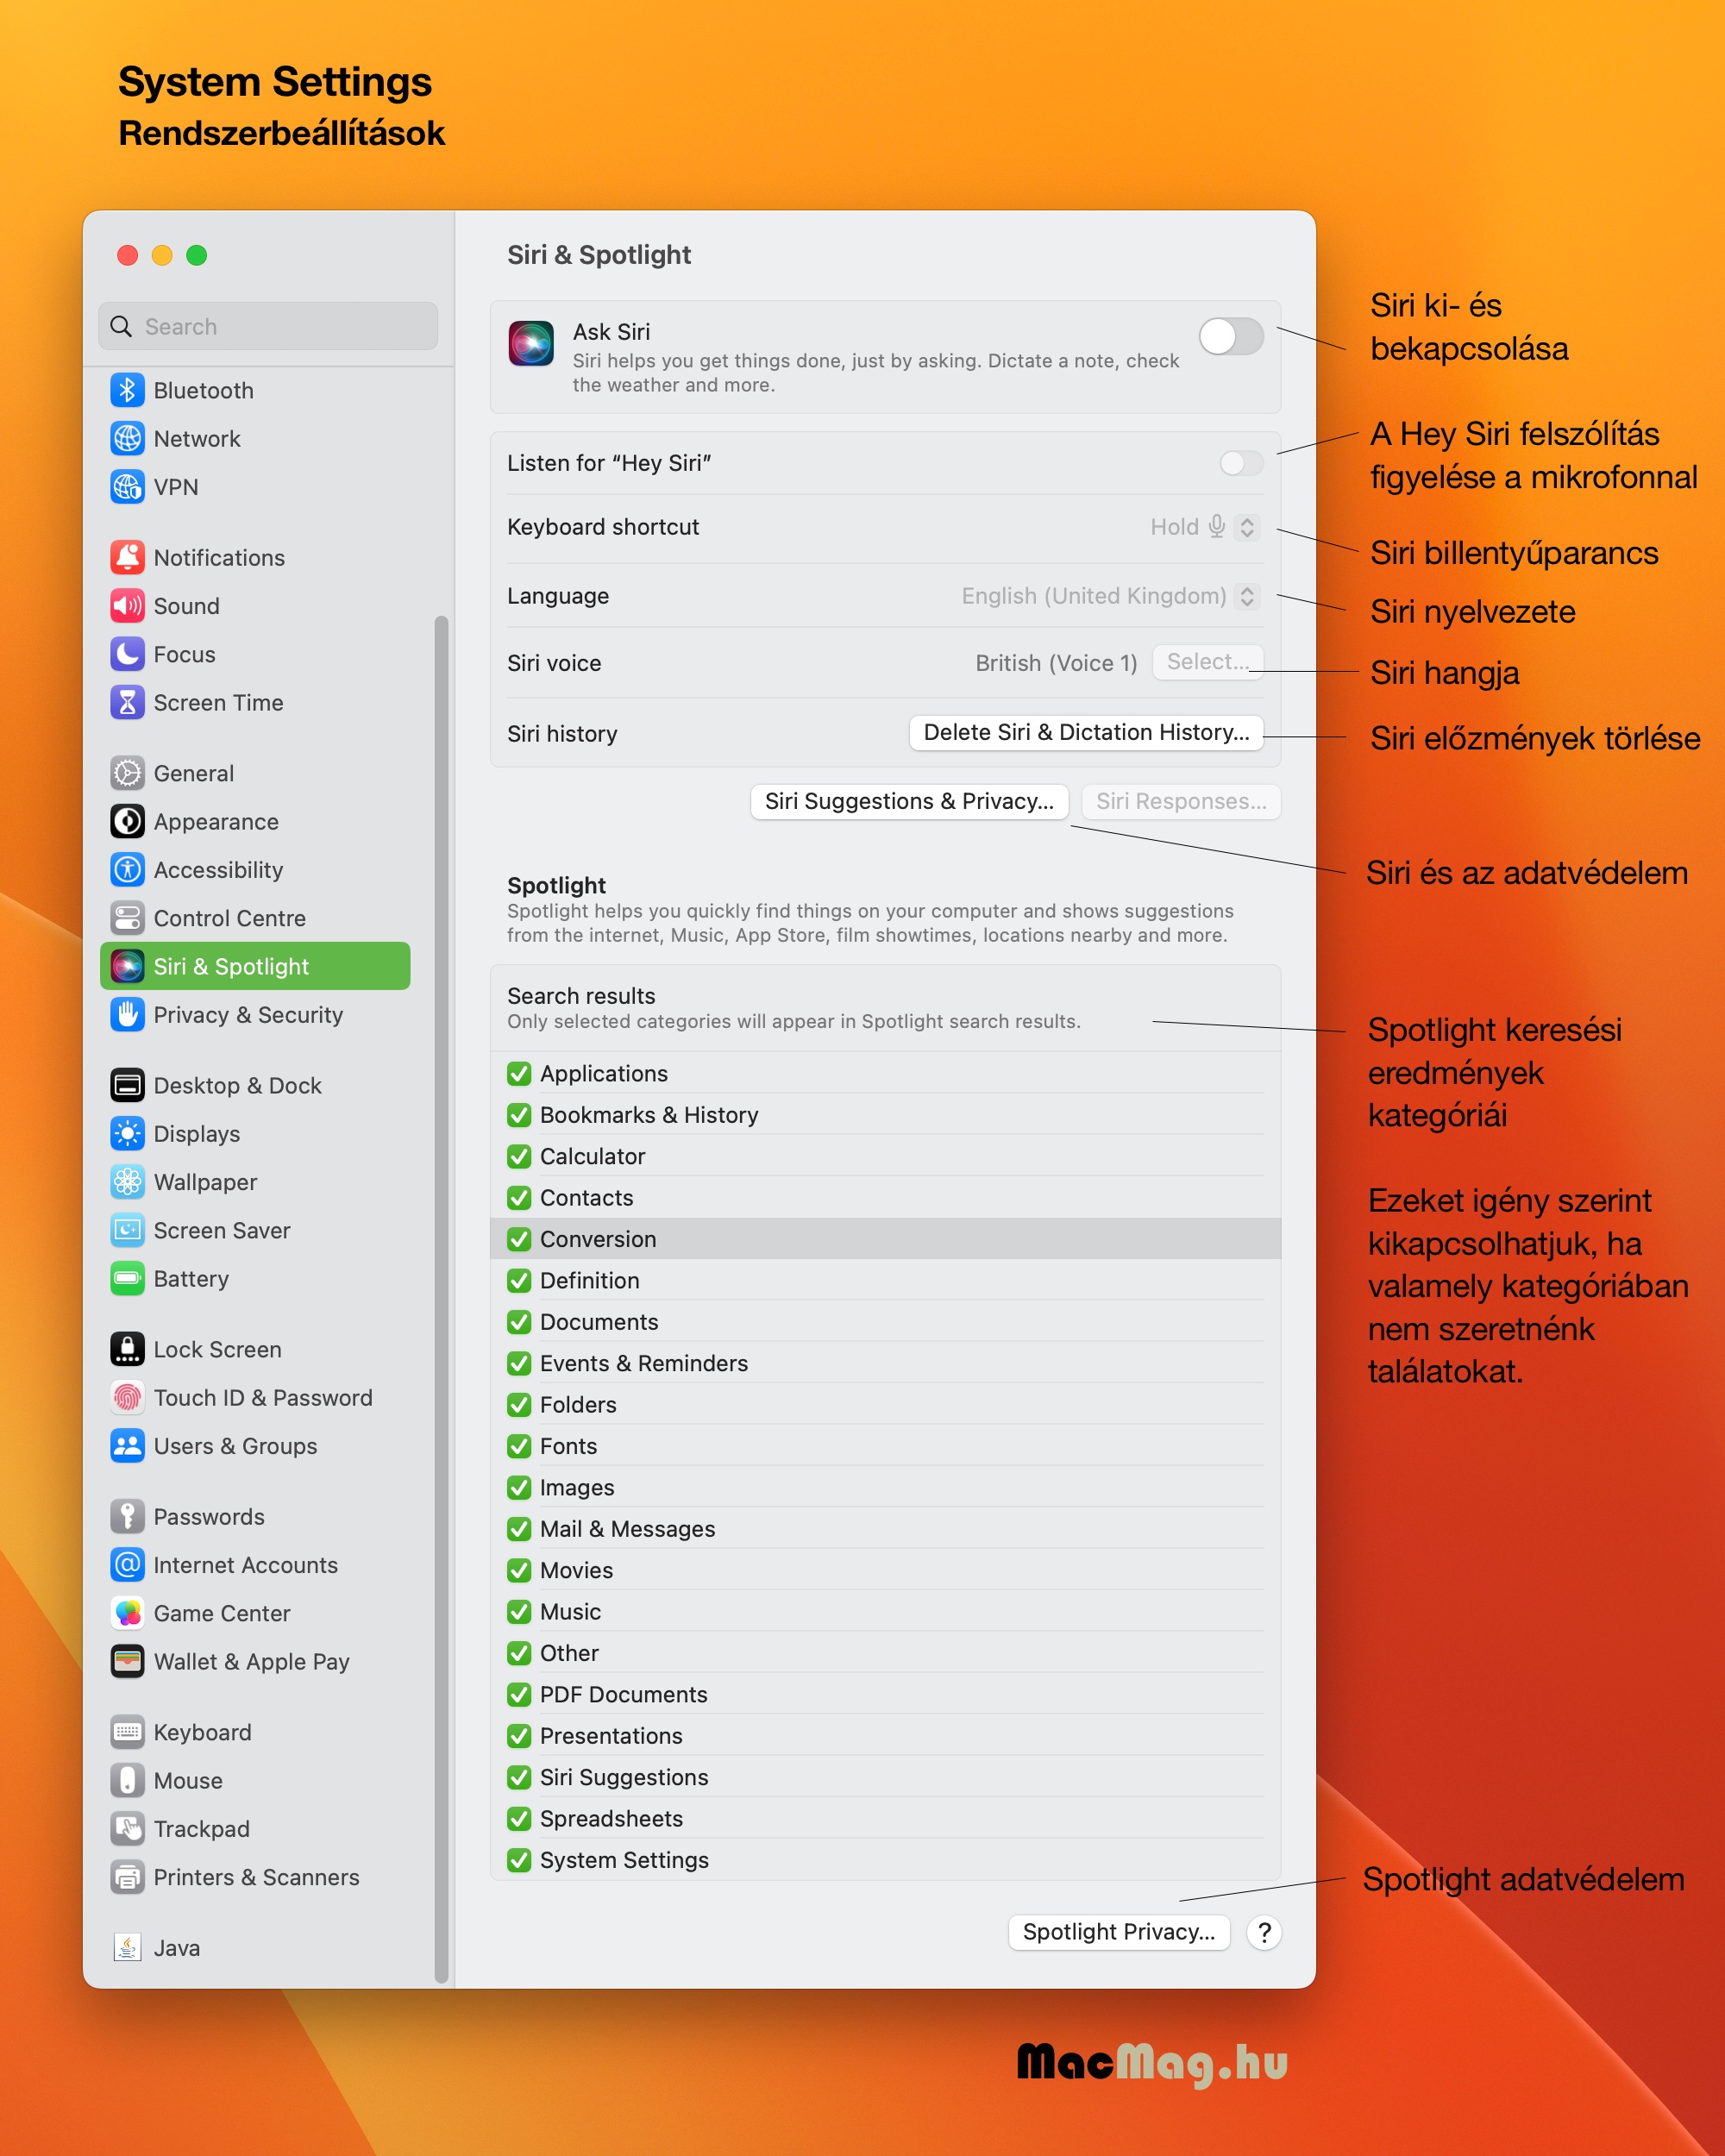Select the Passwords key icon

click(127, 1516)
